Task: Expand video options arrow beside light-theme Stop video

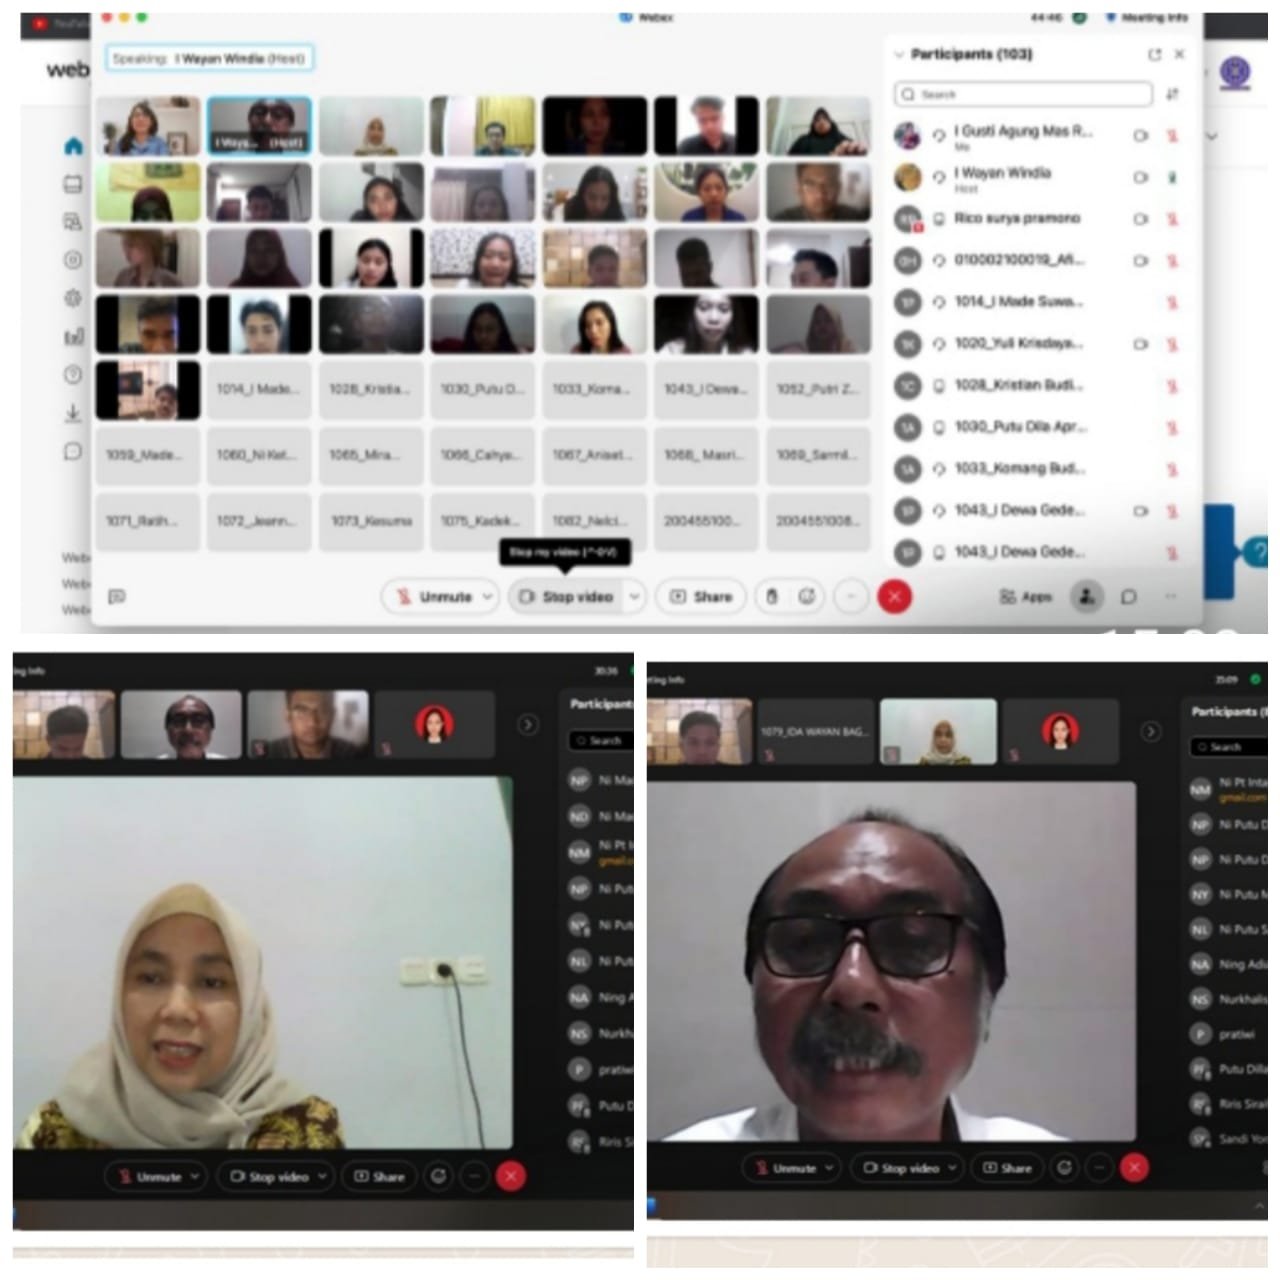Action: click(634, 597)
